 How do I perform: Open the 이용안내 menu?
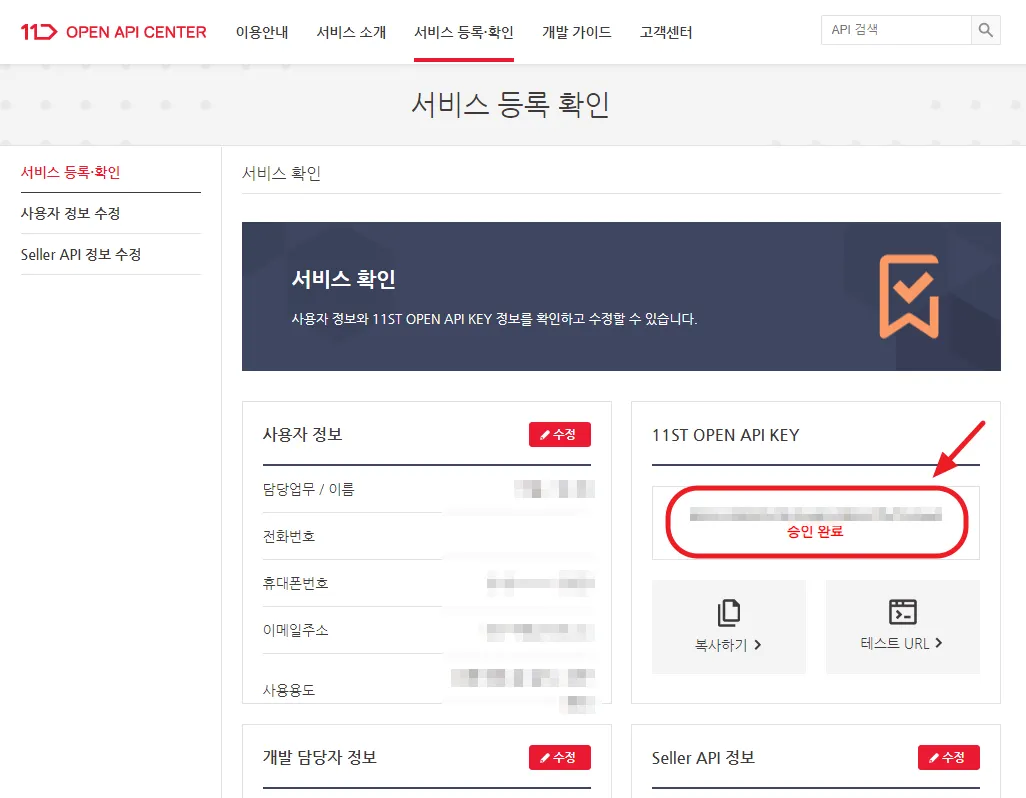[262, 32]
